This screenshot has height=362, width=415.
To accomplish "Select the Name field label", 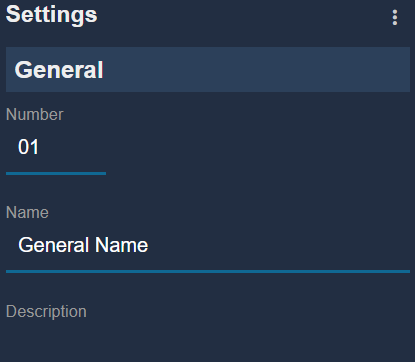I will pyautogui.click(x=27, y=212).
